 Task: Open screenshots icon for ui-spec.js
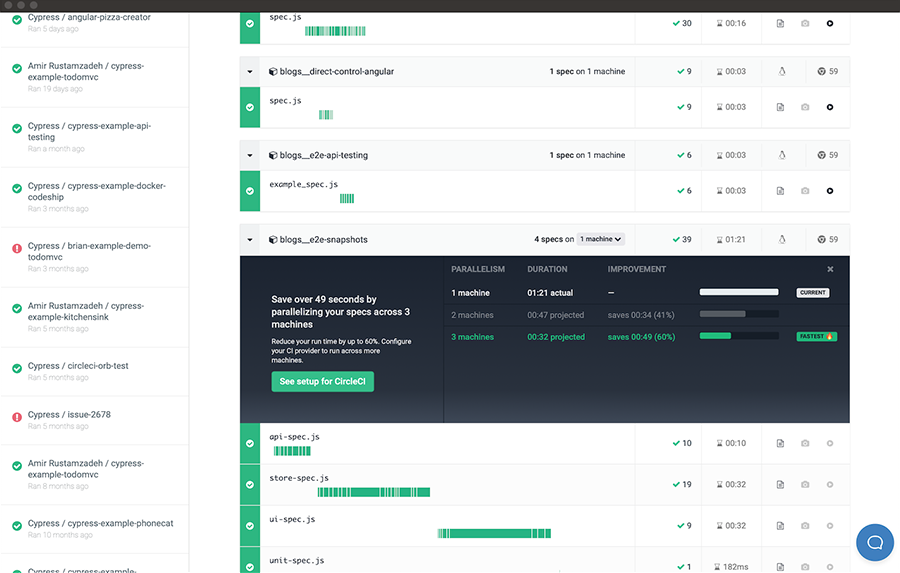tap(805, 526)
